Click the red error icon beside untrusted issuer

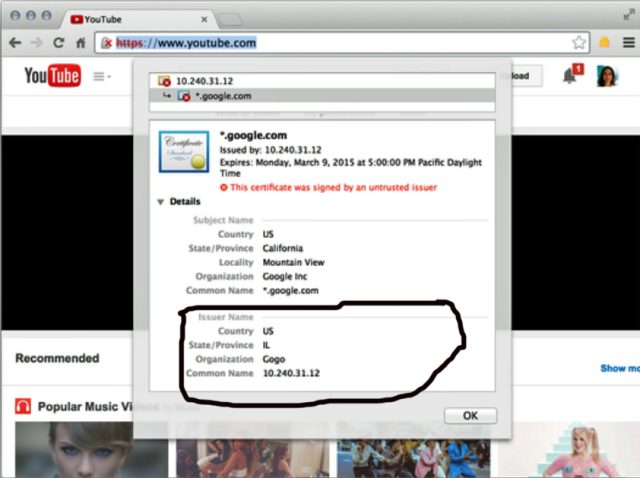(224, 187)
